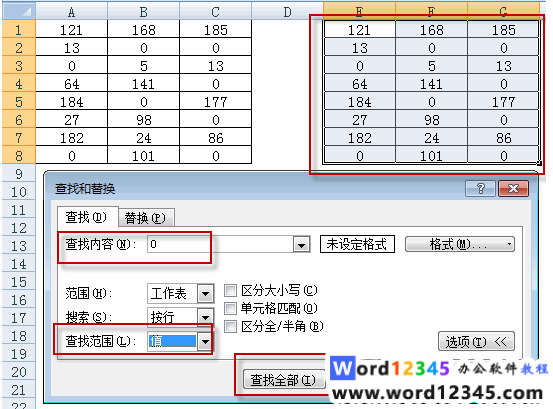Toggle 区分全/半角 checkbox
The height and width of the screenshot is (409, 553).
(230, 326)
